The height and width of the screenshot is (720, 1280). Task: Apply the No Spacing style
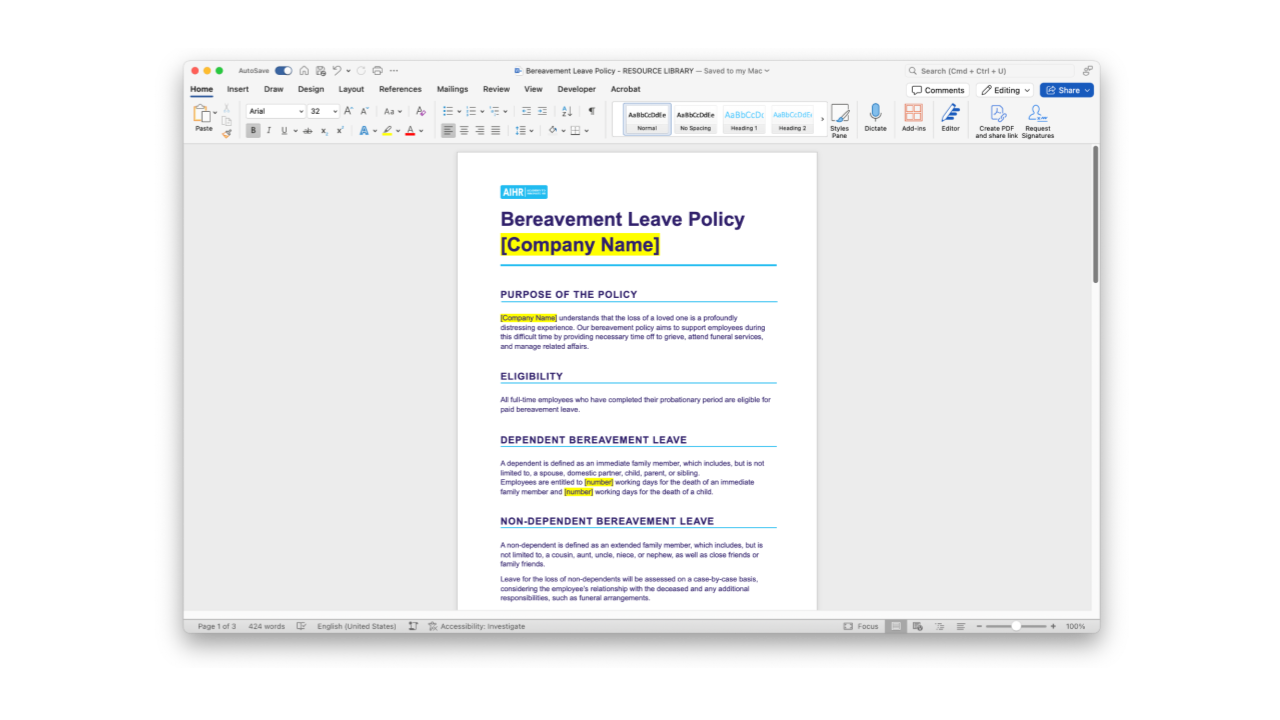695,119
